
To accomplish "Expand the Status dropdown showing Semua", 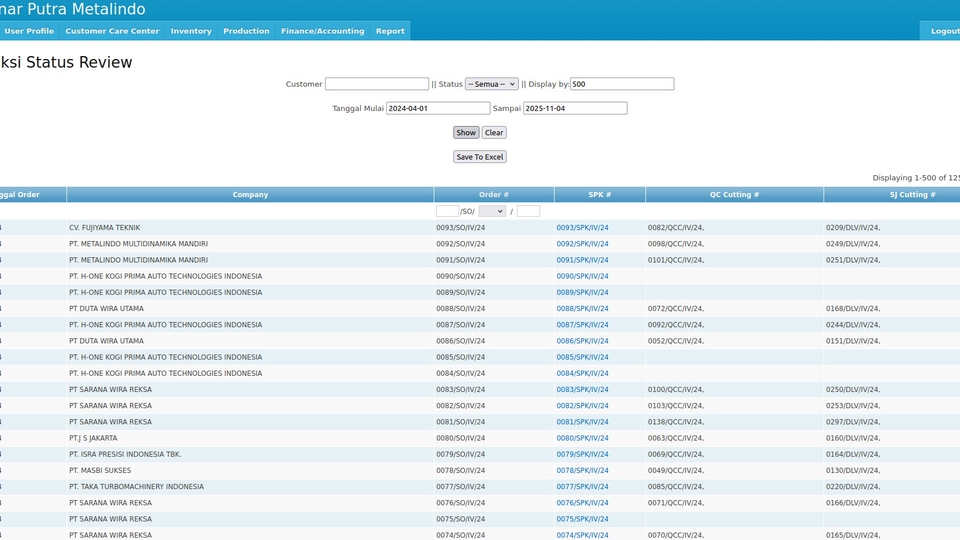I will [491, 85].
